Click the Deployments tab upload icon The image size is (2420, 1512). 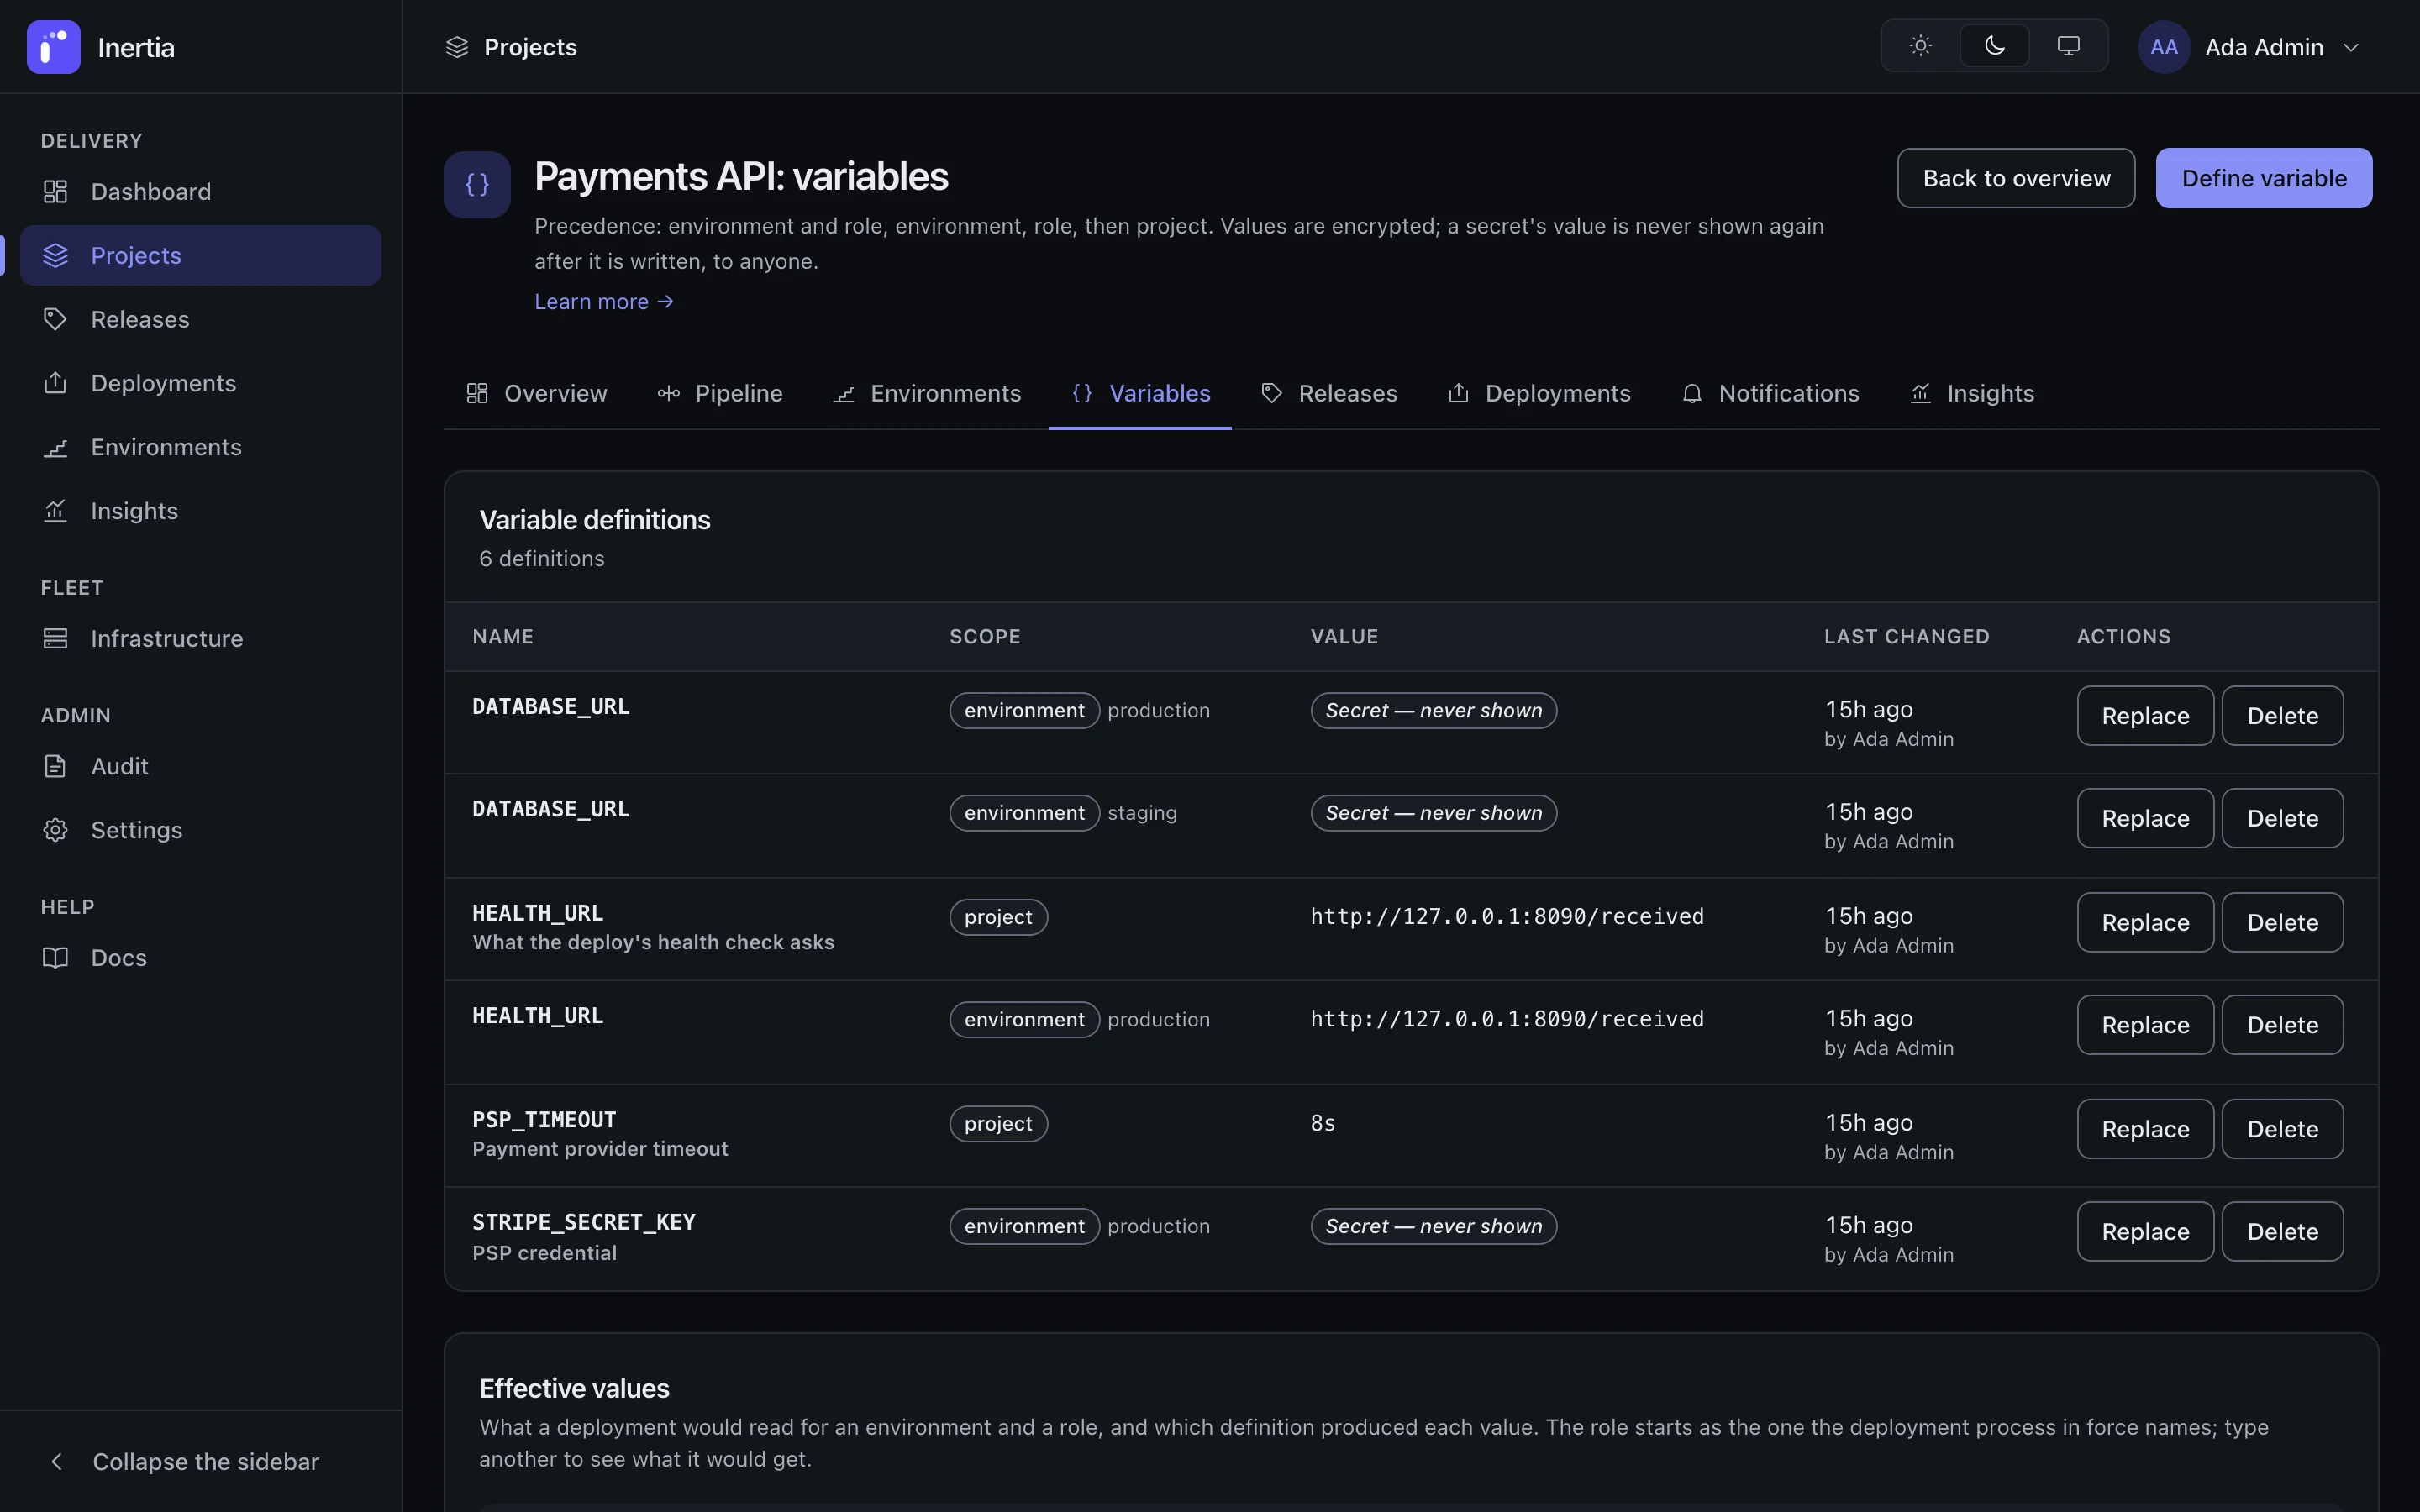tap(1459, 393)
